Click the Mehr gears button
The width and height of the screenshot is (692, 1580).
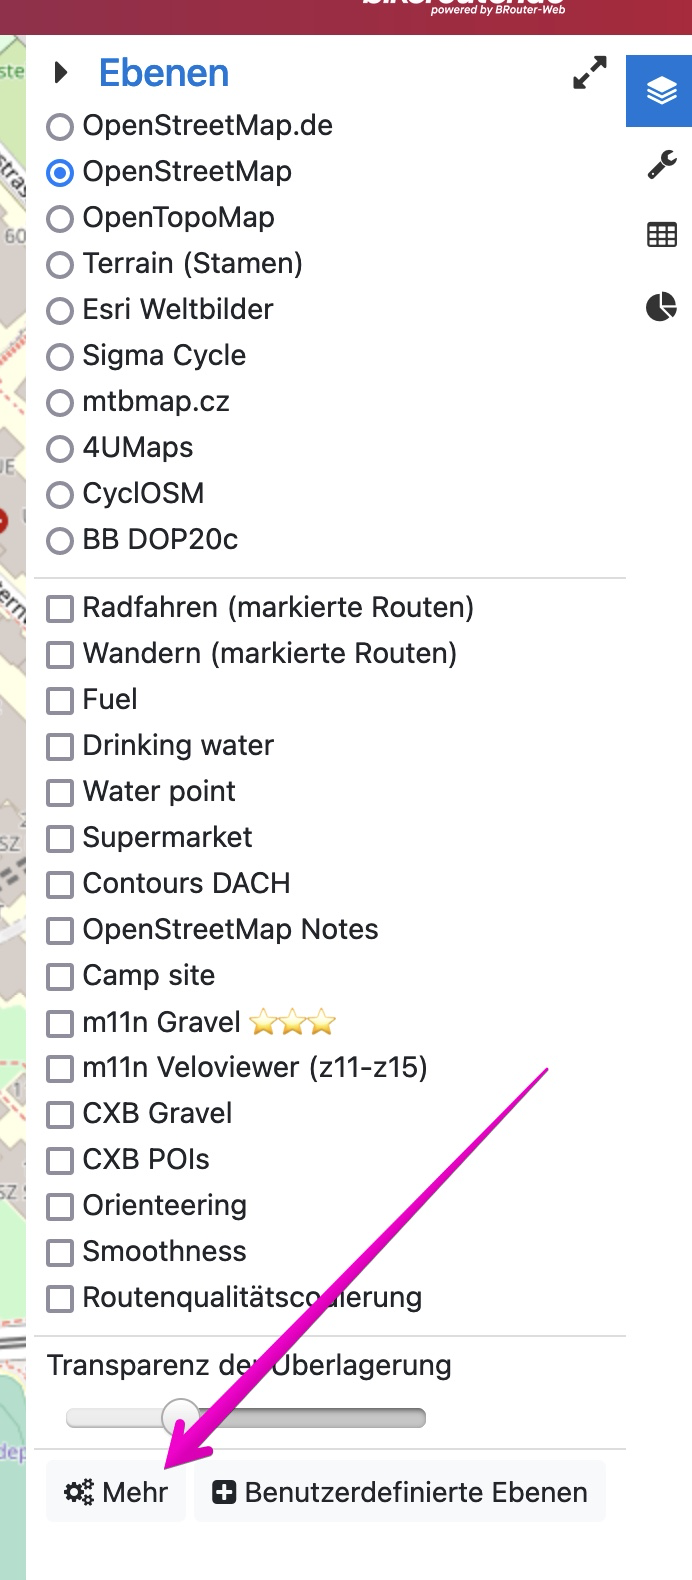click(116, 1492)
